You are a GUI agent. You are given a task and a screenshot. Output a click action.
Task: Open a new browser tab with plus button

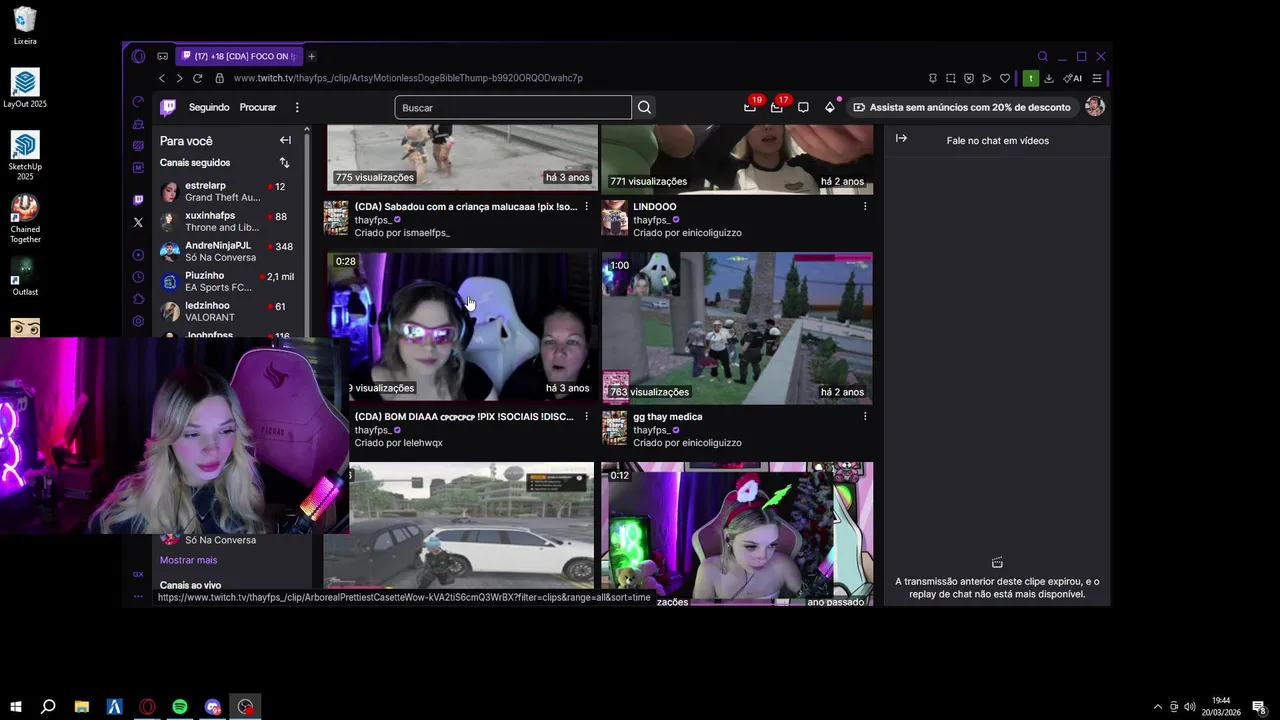coord(311,56)
